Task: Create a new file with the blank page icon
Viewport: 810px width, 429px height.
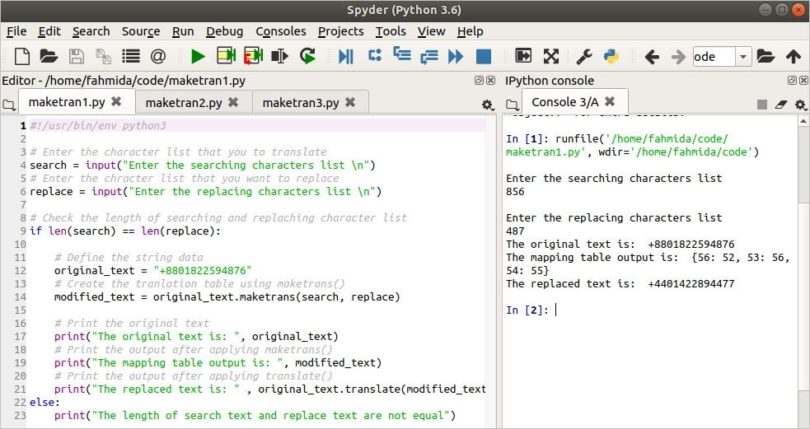Action: (x=22, y=56)
